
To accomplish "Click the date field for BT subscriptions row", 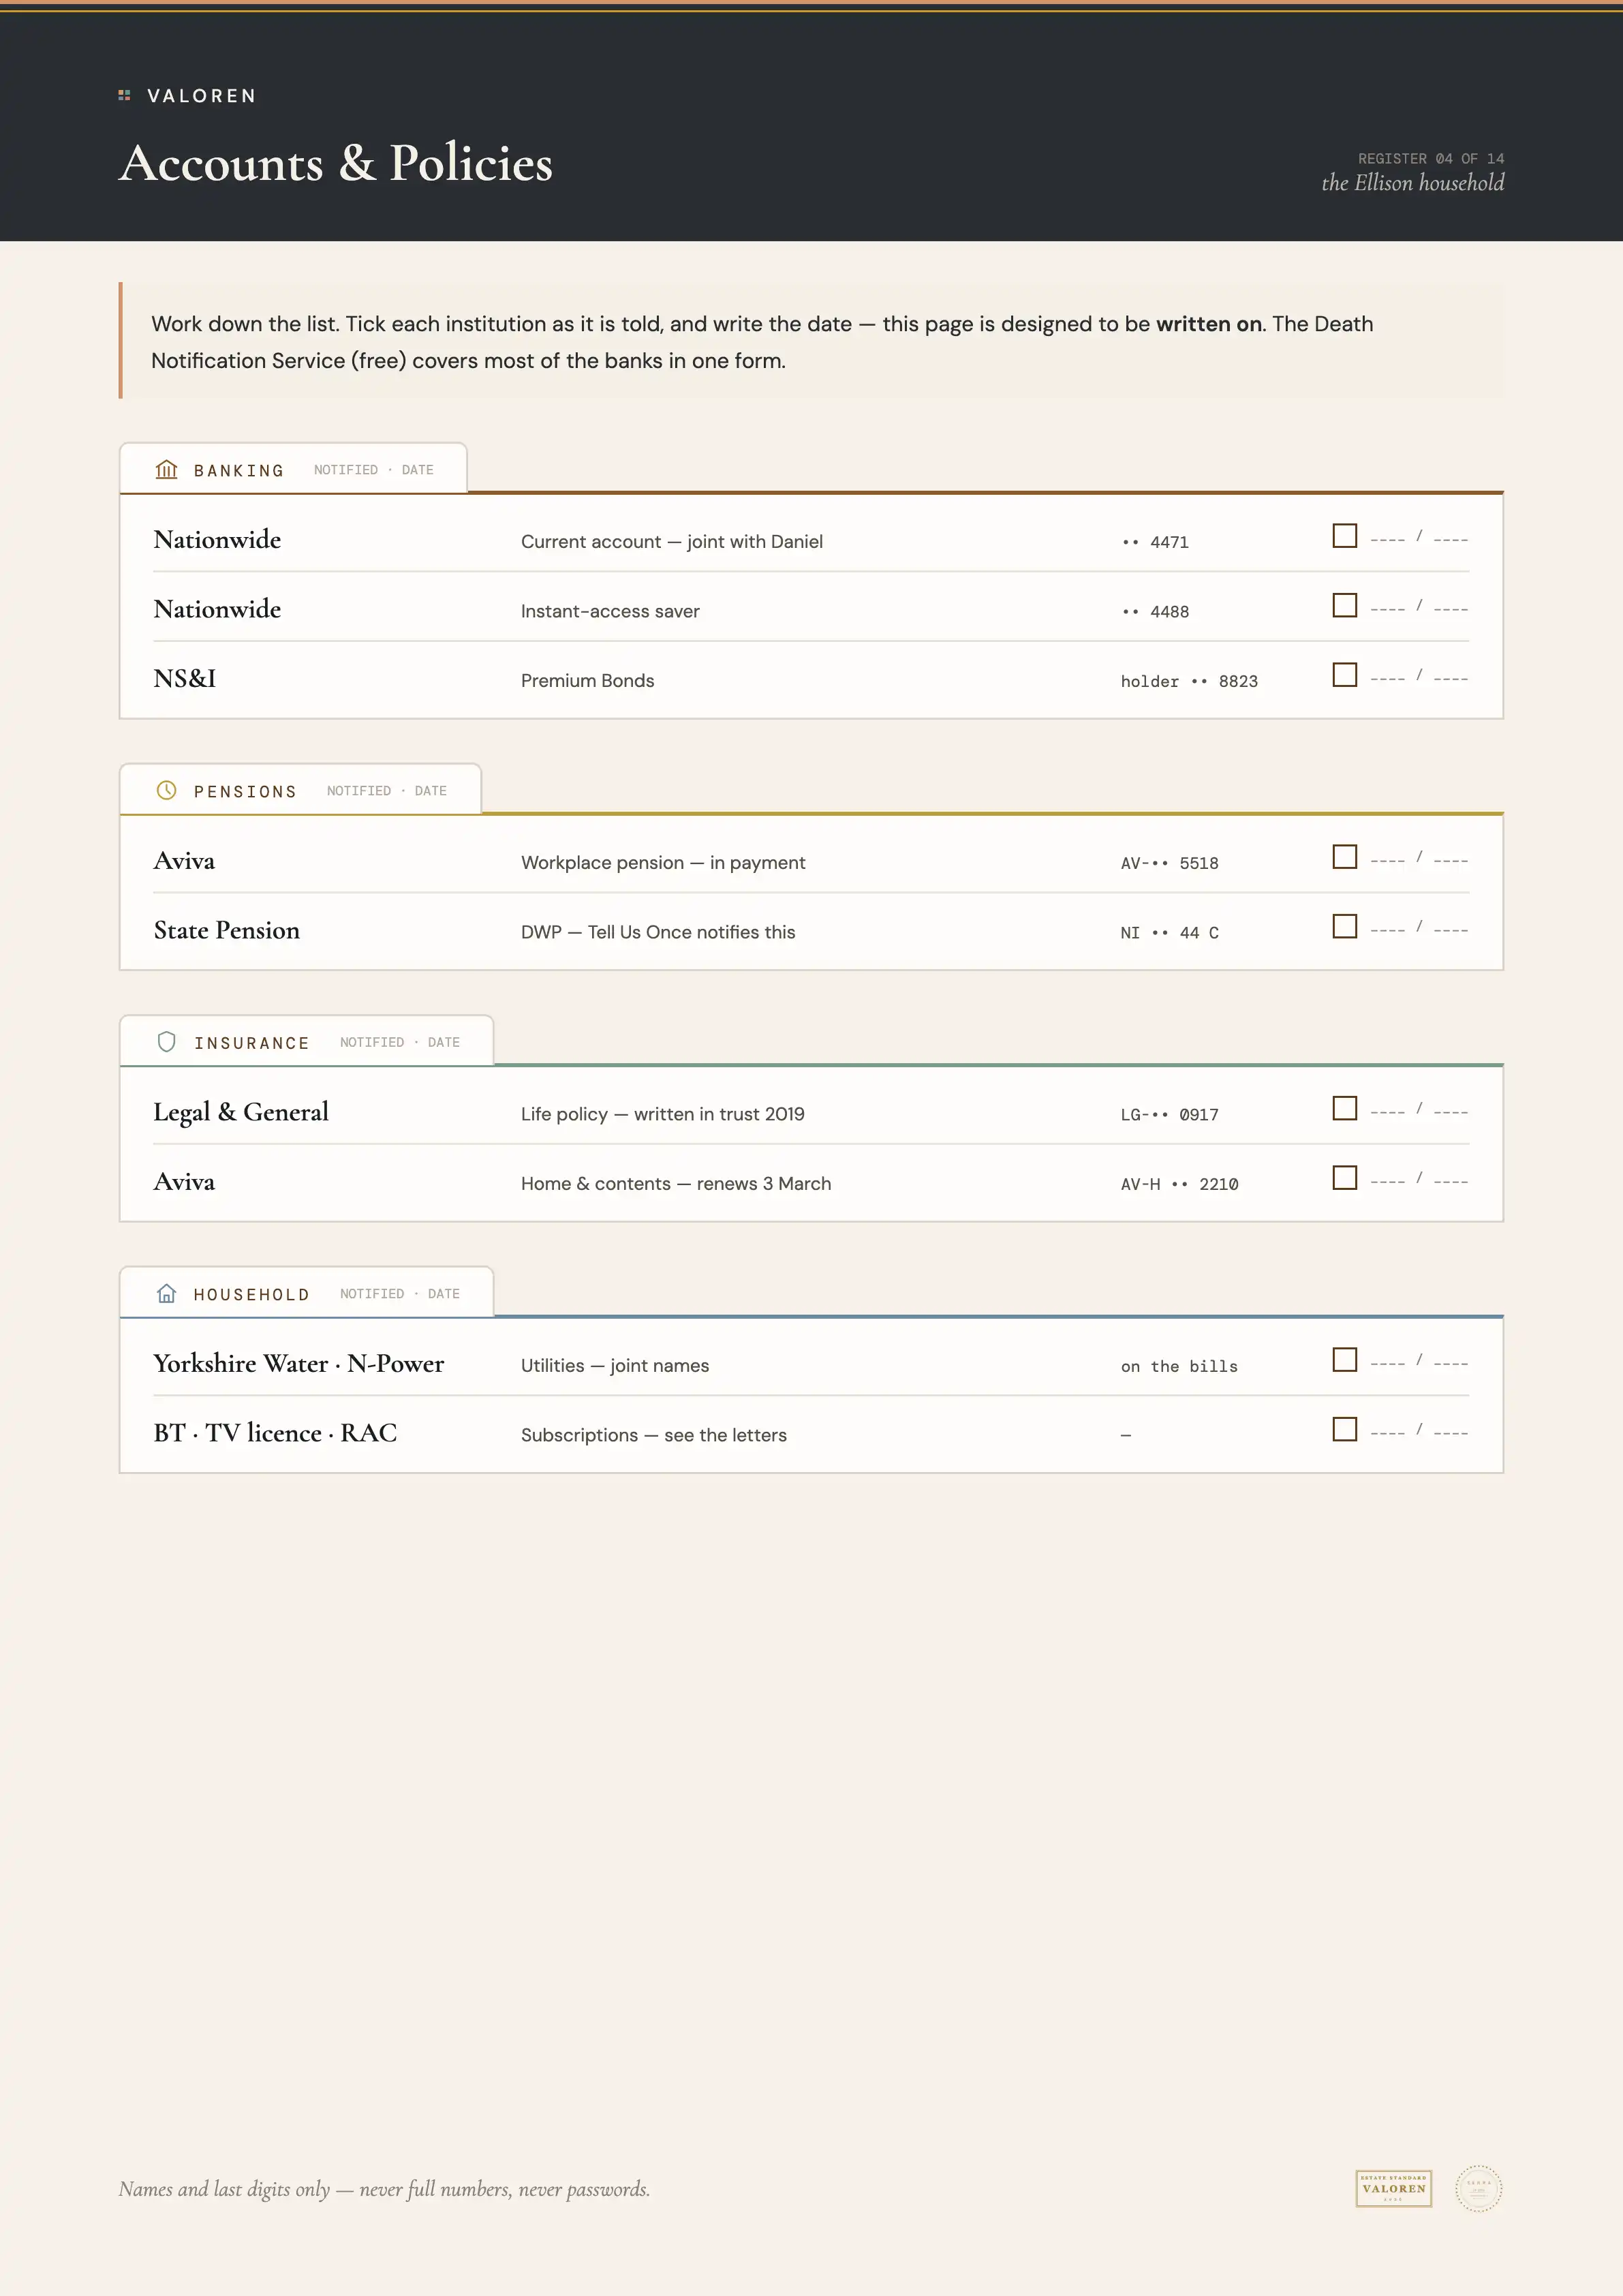I will click(x=1419, y=1431).
